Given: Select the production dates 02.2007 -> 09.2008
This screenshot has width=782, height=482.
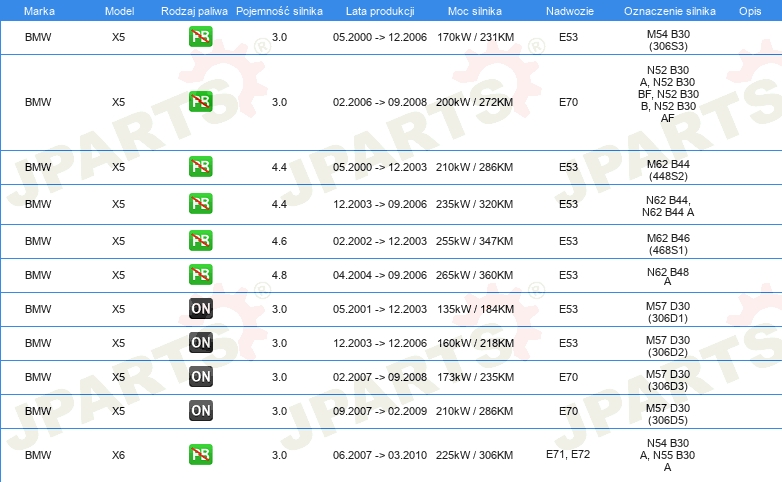Looking at the screenshot, I should tap(380, 377).
